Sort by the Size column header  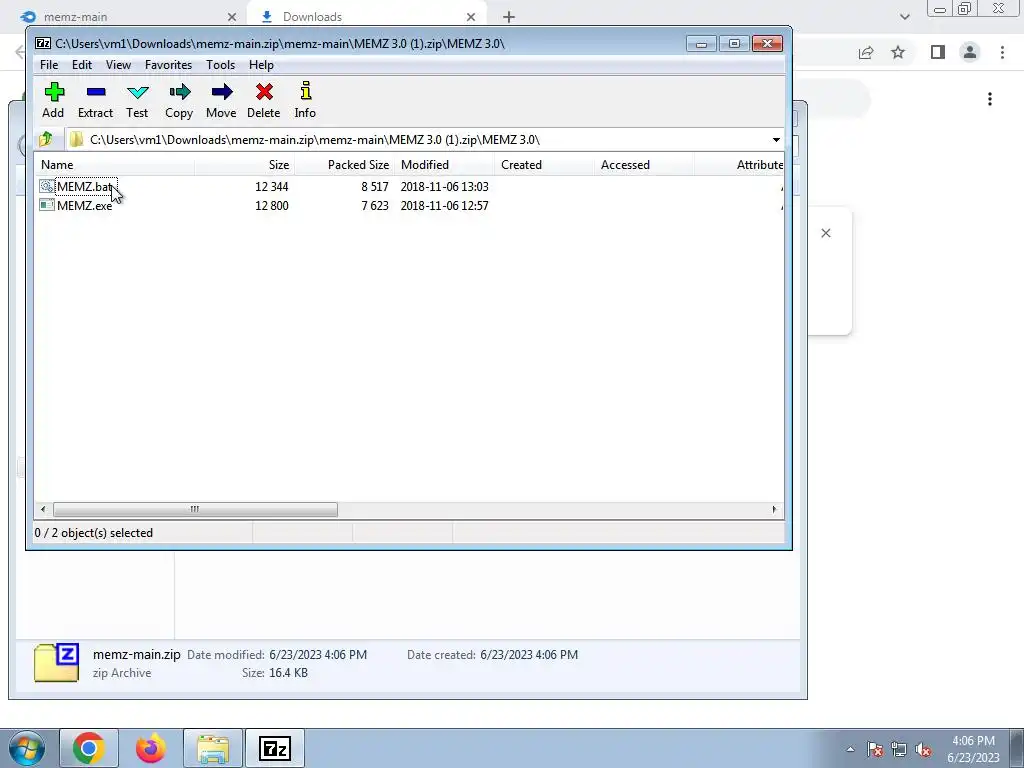(x=244, y=165)
